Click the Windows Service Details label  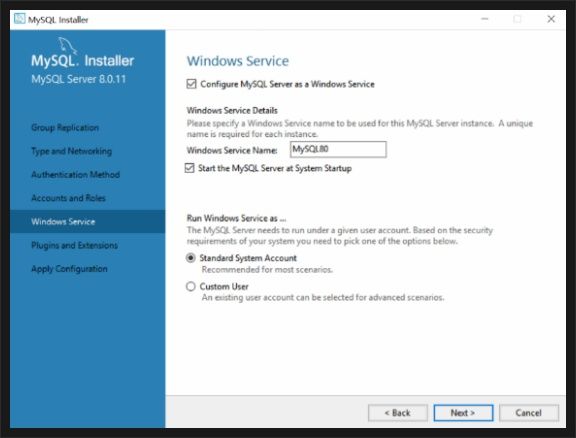(x=232, y=111)
